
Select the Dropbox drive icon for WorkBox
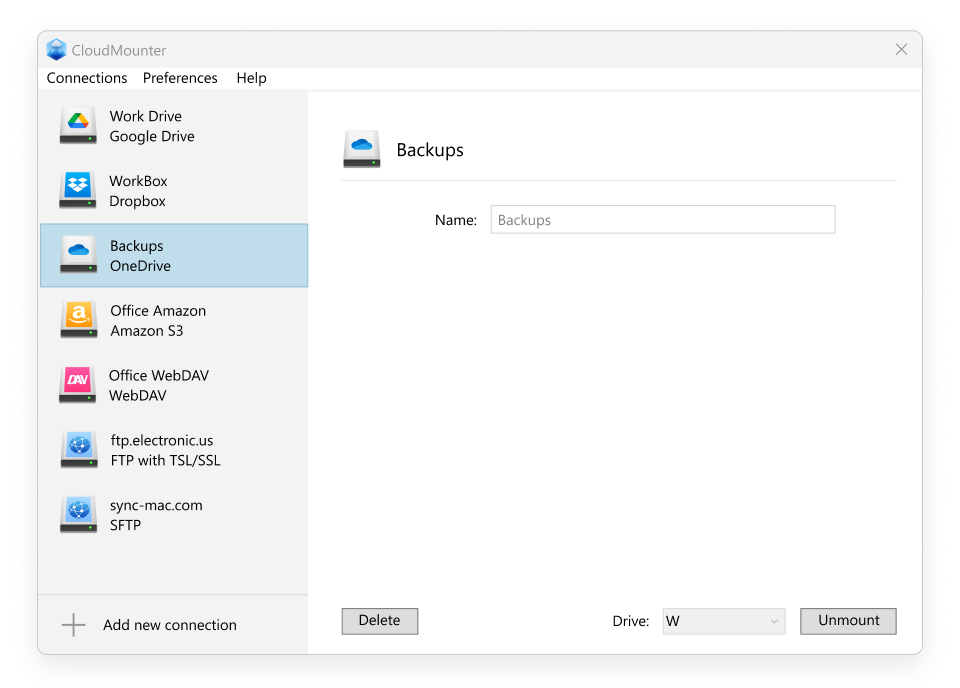pyautogui.click(x=78, y=191)
